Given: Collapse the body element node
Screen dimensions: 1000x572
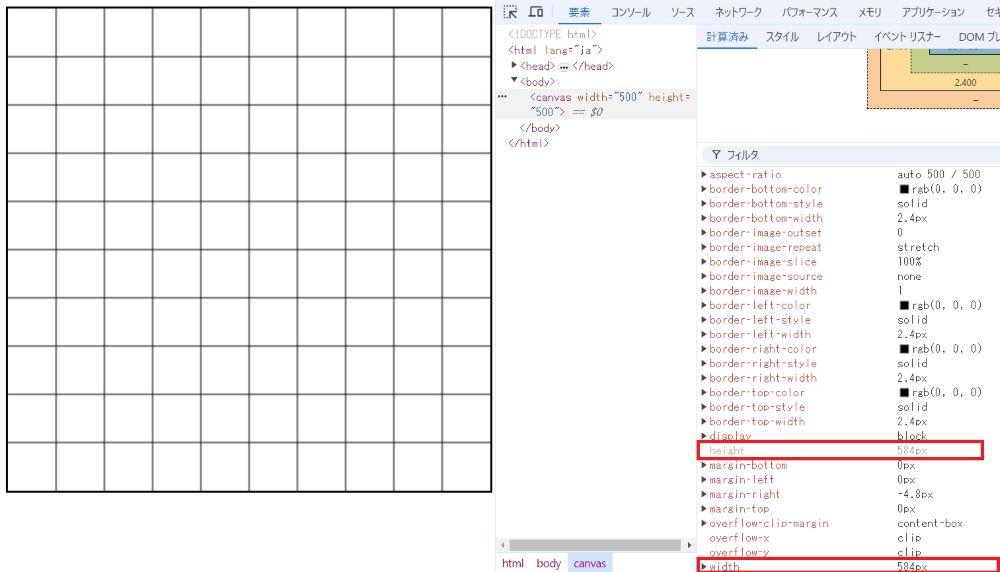Looking at the screenshot, I should point(514,80).
